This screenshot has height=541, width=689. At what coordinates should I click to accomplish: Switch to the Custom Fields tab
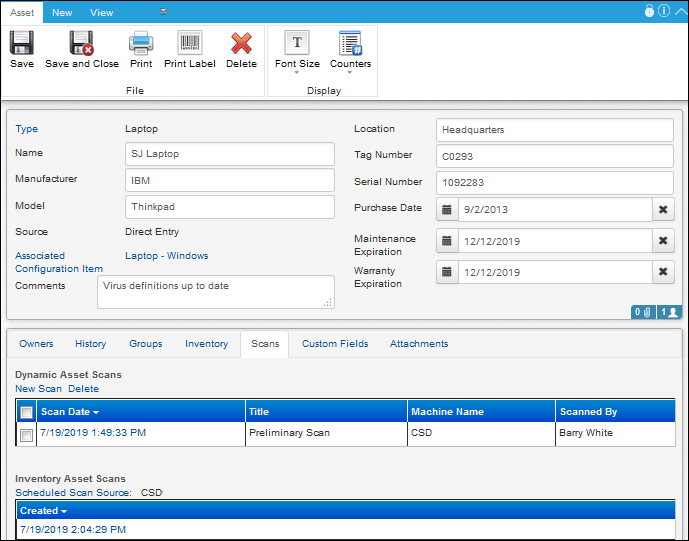click(335, 344)
